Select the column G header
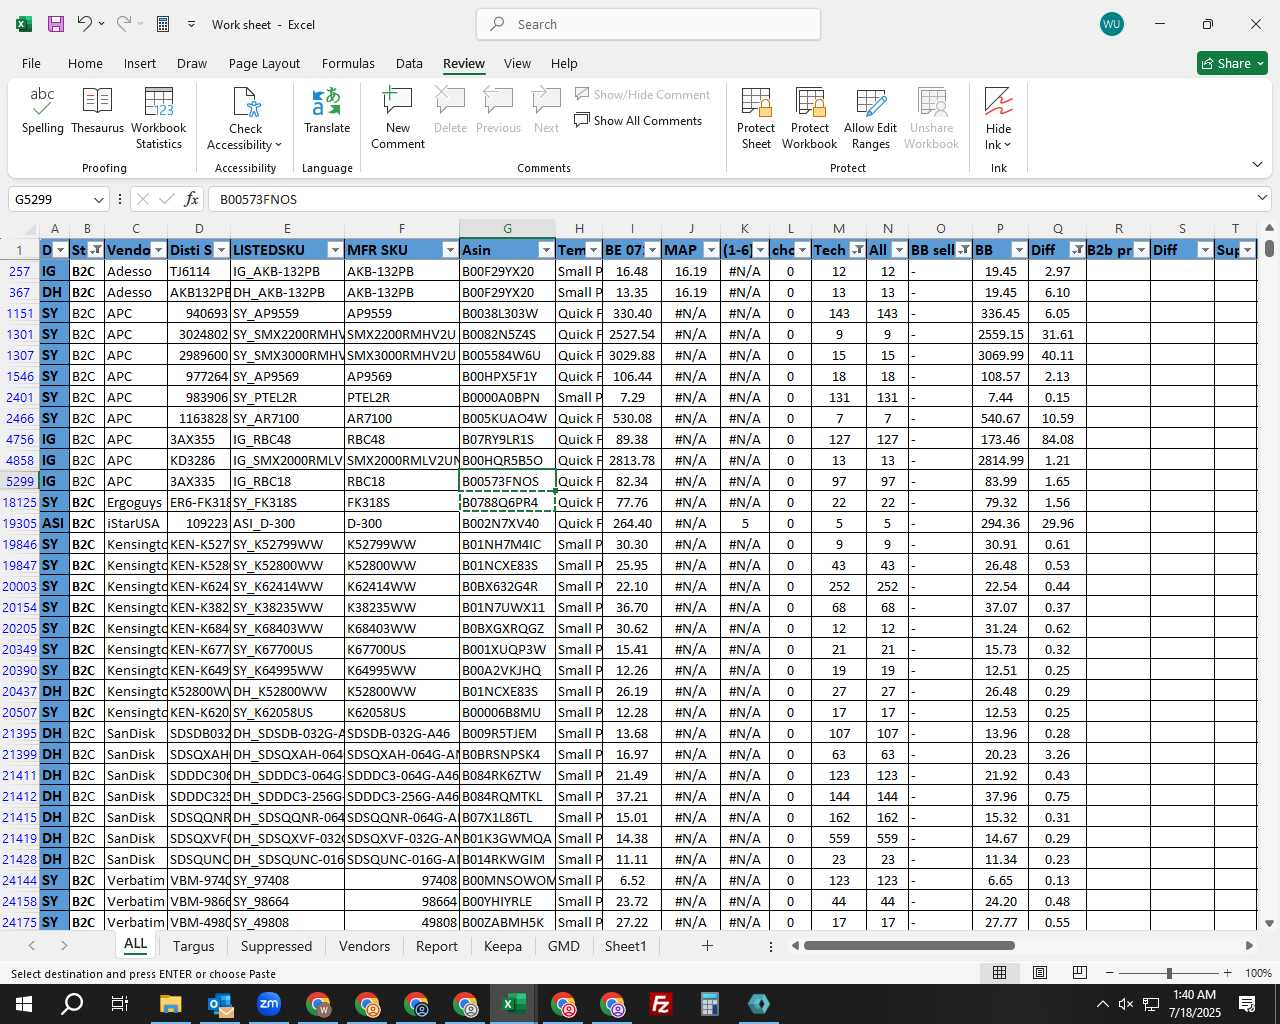The image size is (1280, 1024). tap(507, 229)
